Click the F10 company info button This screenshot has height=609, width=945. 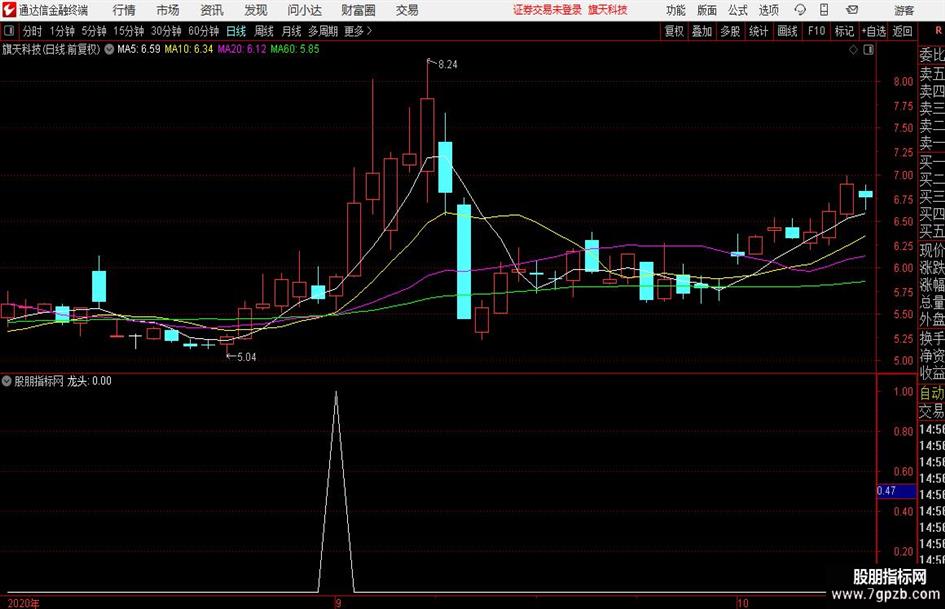tap(816, 31)
